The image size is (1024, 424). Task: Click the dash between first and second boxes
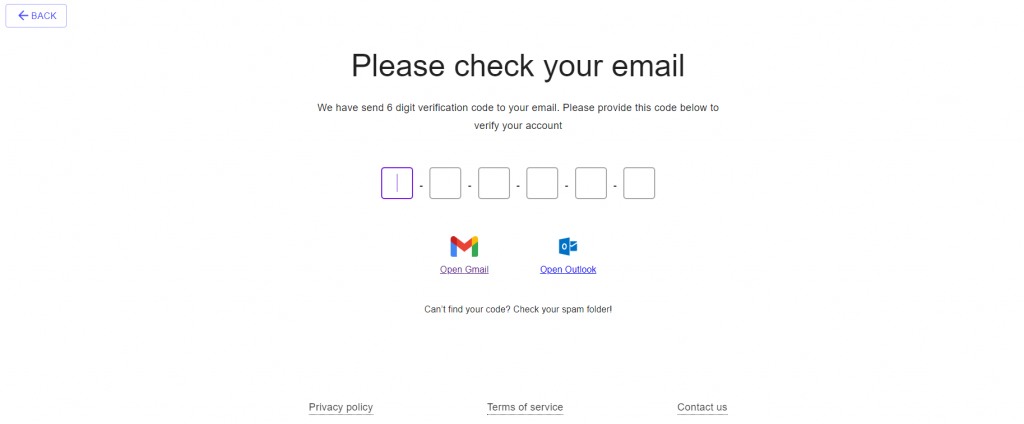421,186
